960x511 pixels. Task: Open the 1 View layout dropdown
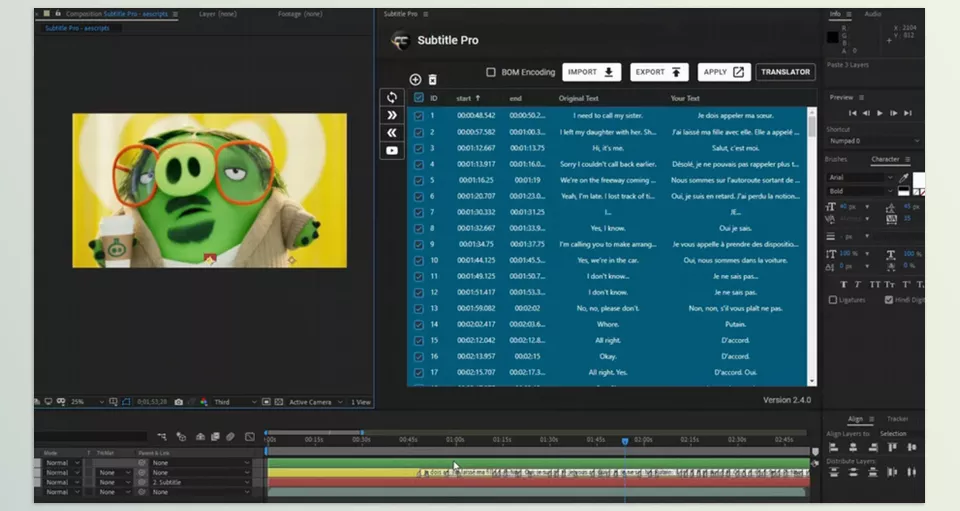(x=361, y=402)
